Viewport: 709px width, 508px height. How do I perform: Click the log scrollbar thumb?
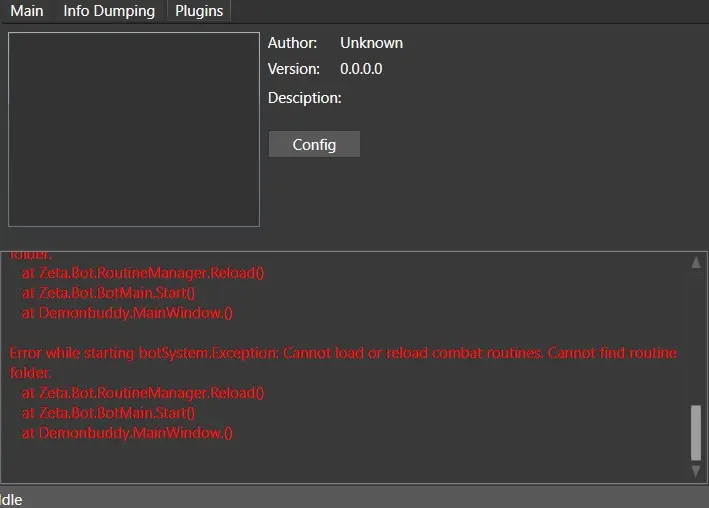[696, 432]
